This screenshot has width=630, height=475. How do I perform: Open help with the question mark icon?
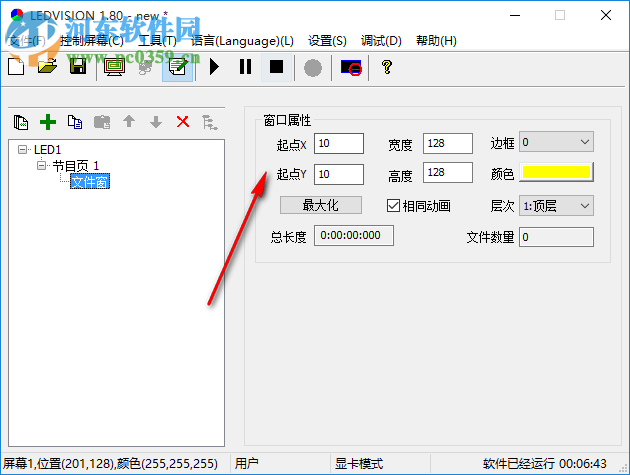[x=387, y=67]
